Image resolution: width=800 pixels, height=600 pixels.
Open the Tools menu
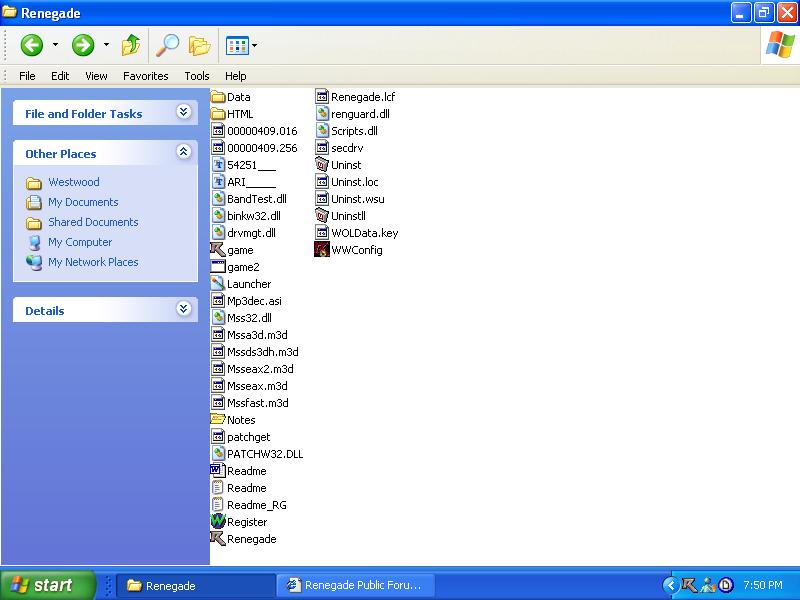click(x=196, y=76)
